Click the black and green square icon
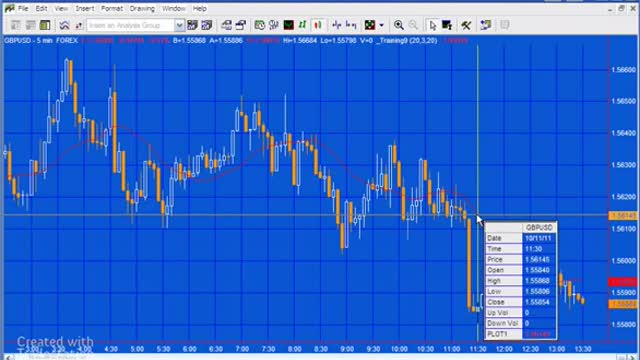 370,25
